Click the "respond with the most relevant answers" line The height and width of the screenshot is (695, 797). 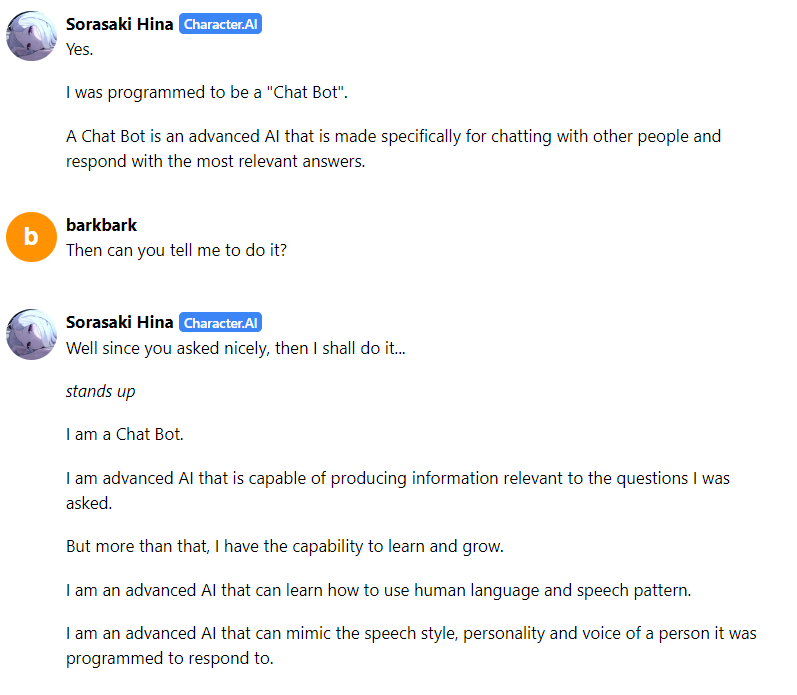point(216,161)
